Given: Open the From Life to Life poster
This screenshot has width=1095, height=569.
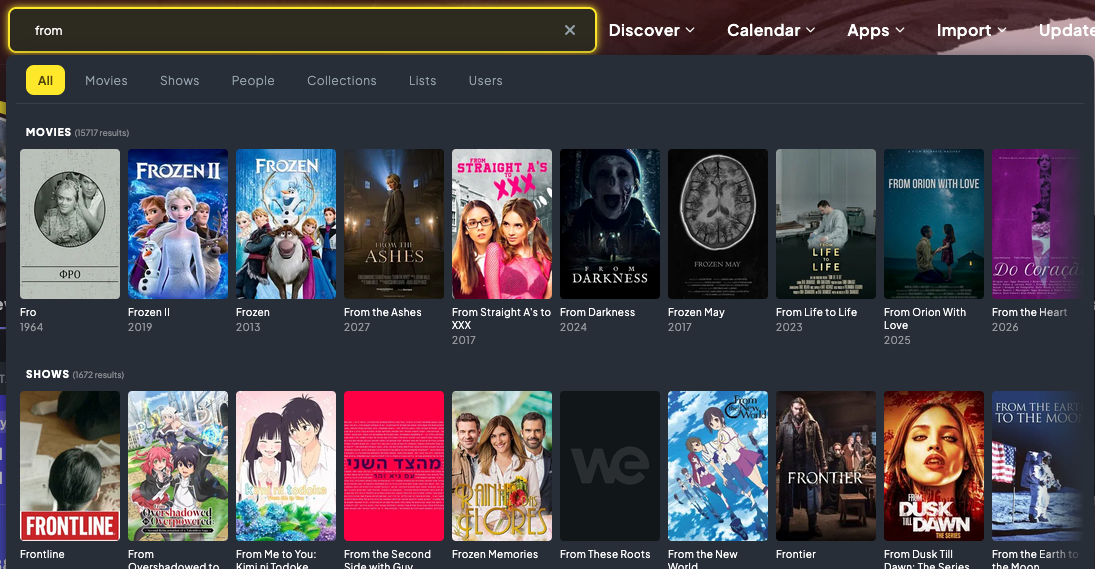Looking at the screenshot, I should (x=826, y=224).
